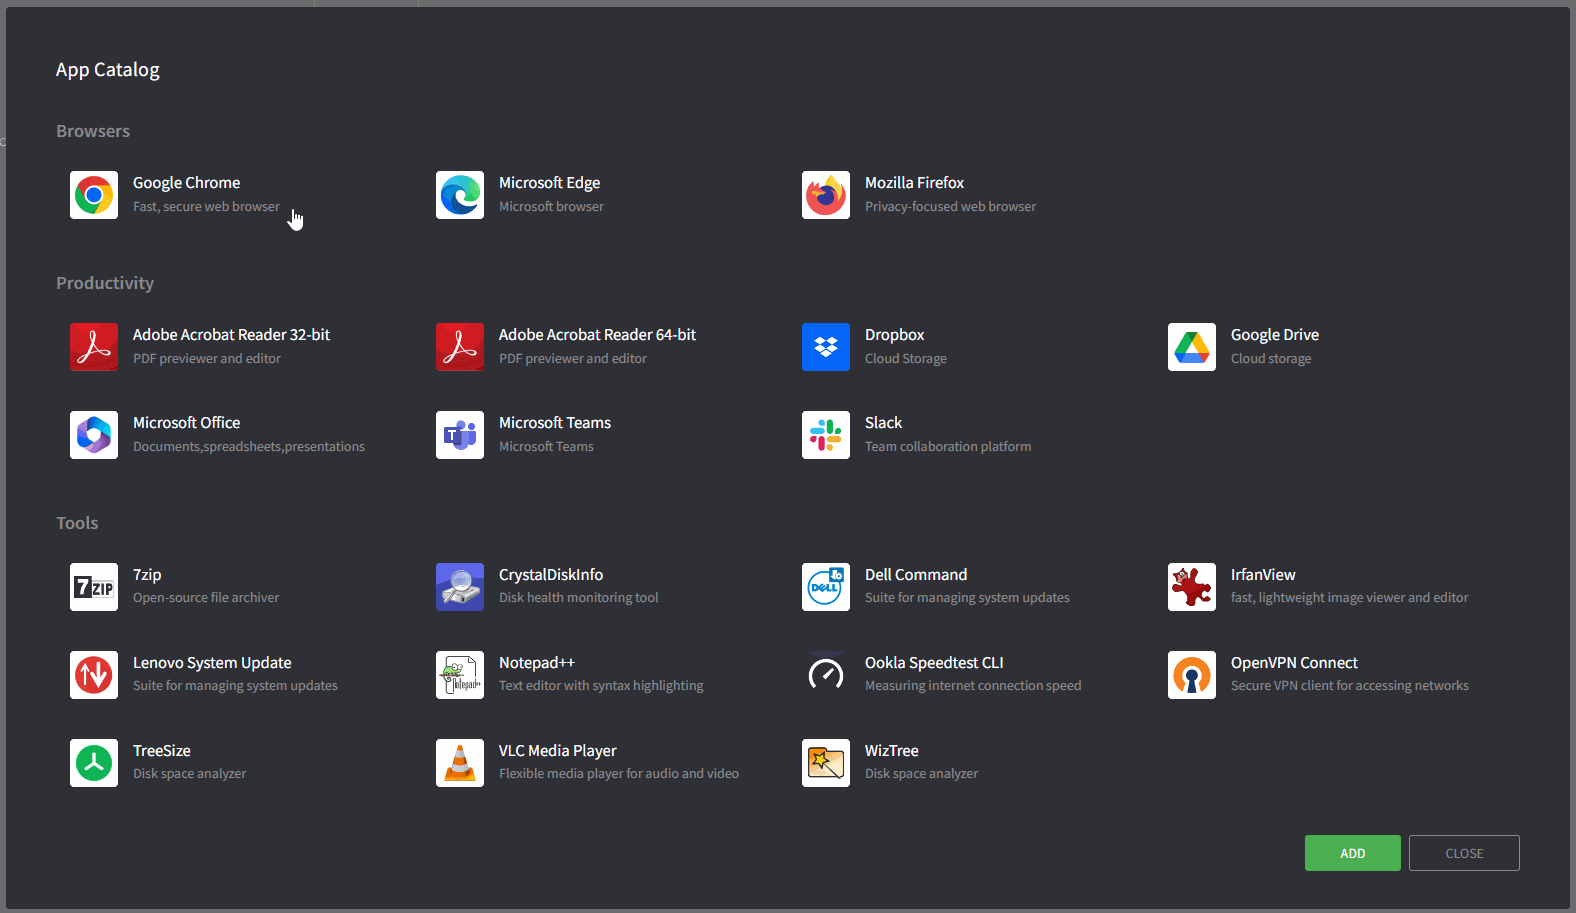Click the CLOSE button

click(1464, 853)
